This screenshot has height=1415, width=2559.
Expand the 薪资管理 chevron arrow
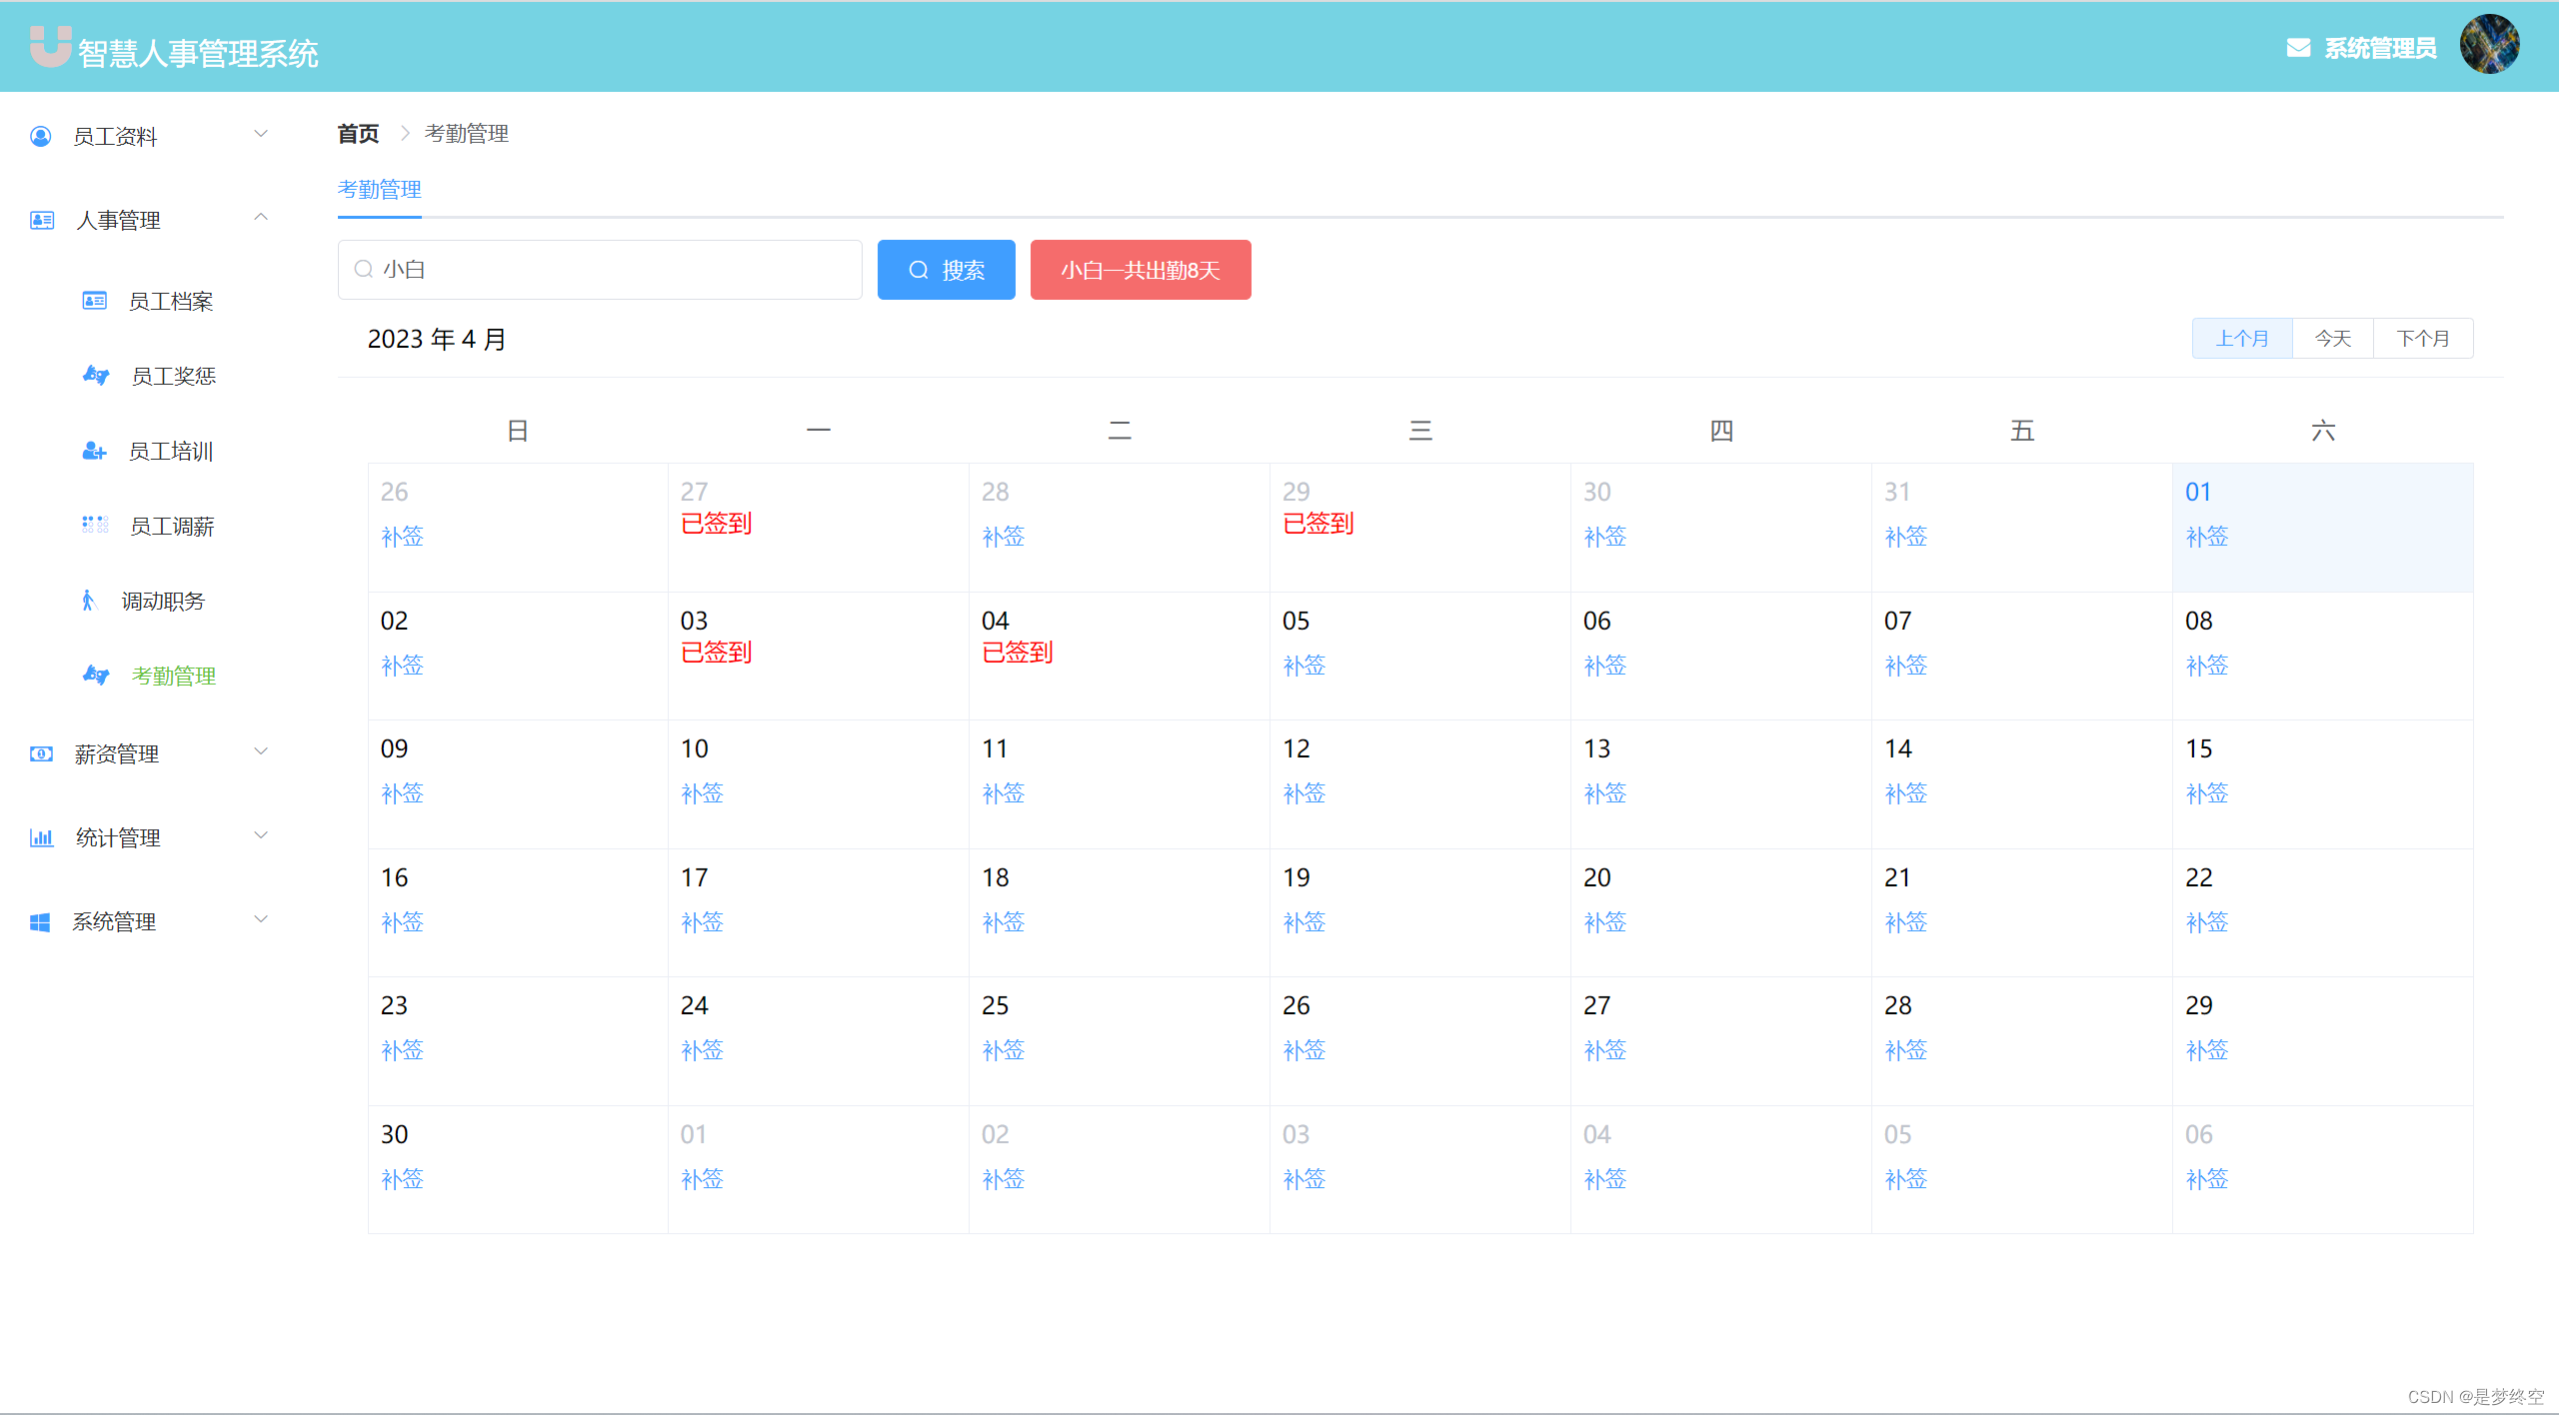pyautogui.click(x=261, y=752)
